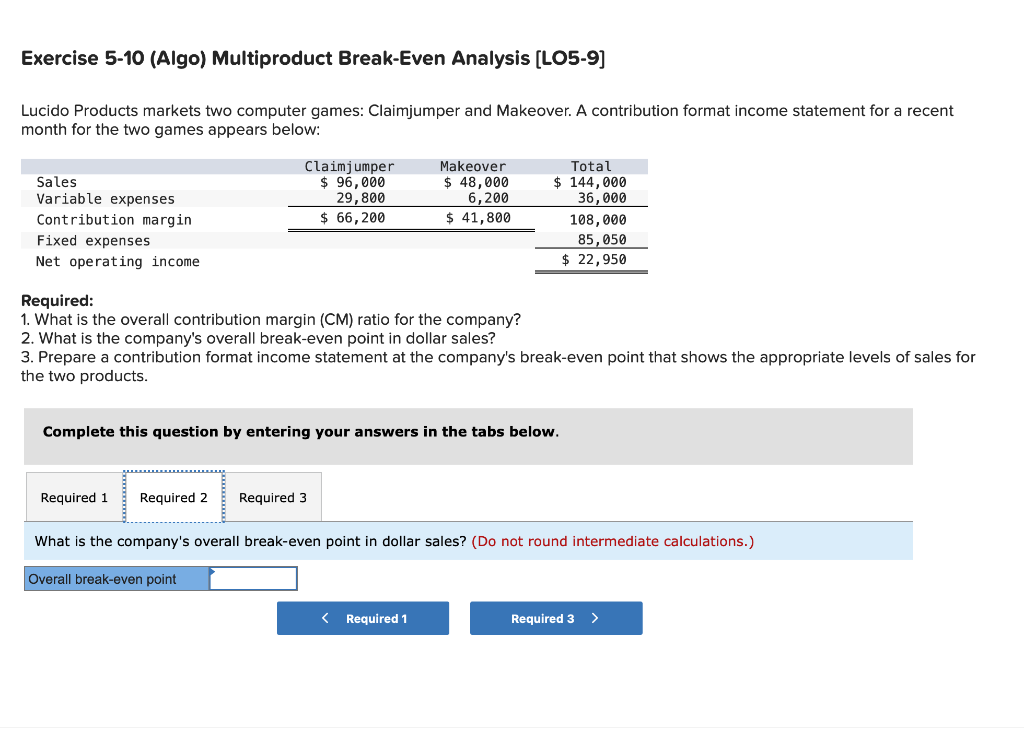Click the right chevron icon on Required 3 button
This screenshot has height=731, width=1024.
(597, 618)
